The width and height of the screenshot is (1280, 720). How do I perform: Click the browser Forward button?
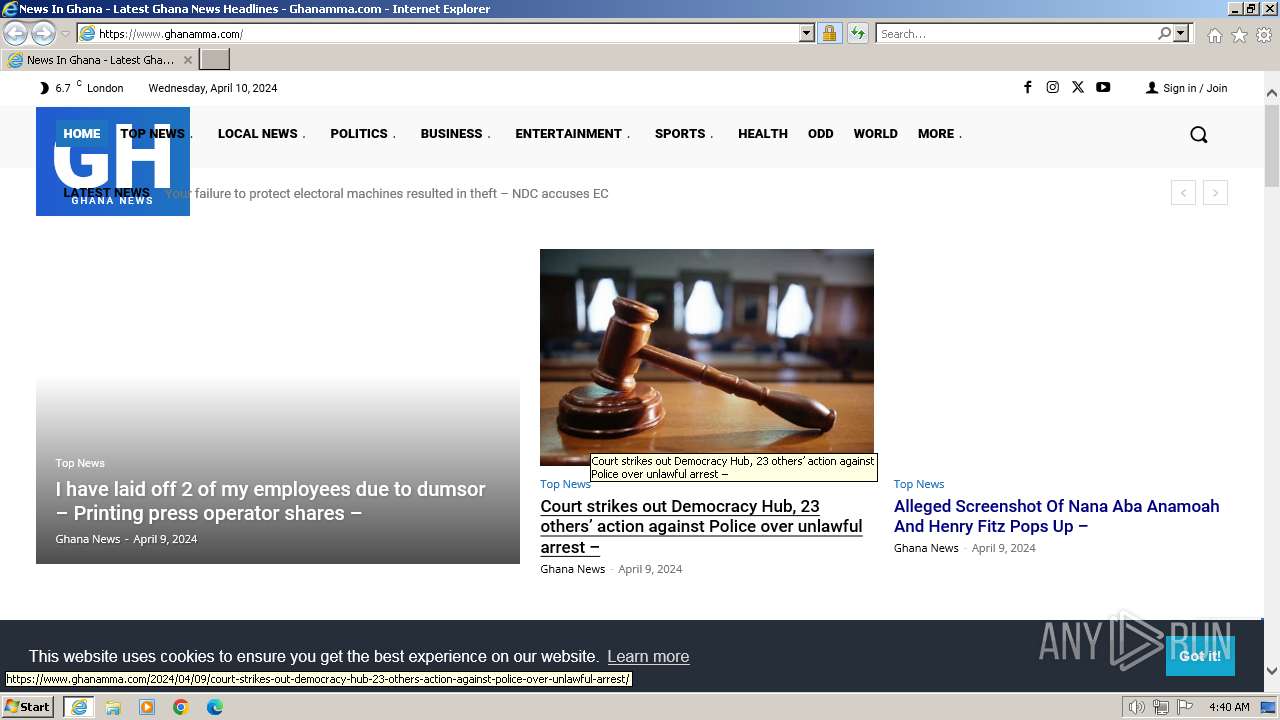(x=43, y=33)
